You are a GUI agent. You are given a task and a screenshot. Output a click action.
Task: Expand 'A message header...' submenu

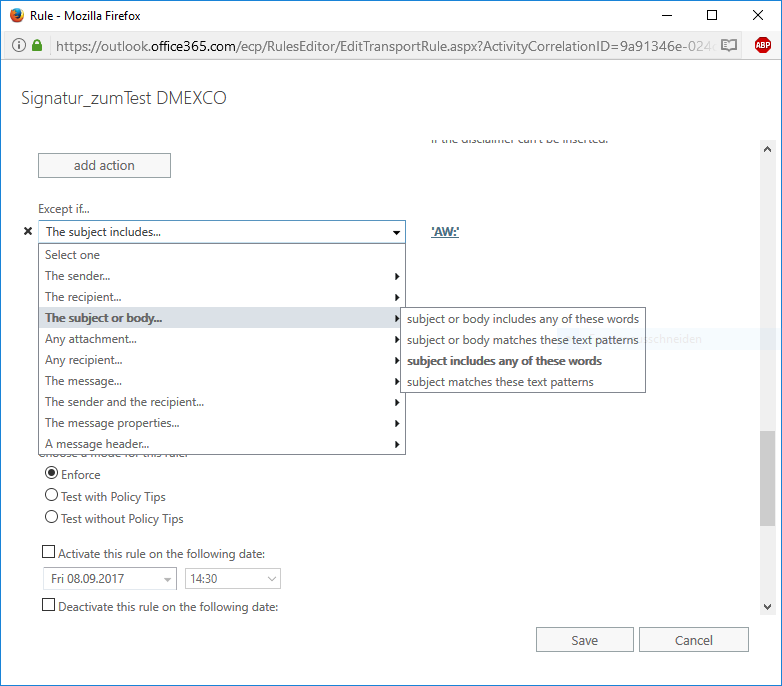point(222,444)
